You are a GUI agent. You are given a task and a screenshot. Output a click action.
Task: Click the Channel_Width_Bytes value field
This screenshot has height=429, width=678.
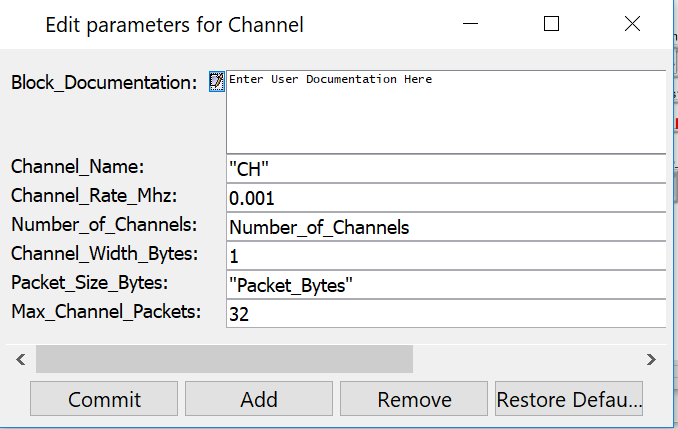pyautogui.click(x=445, y=256)
